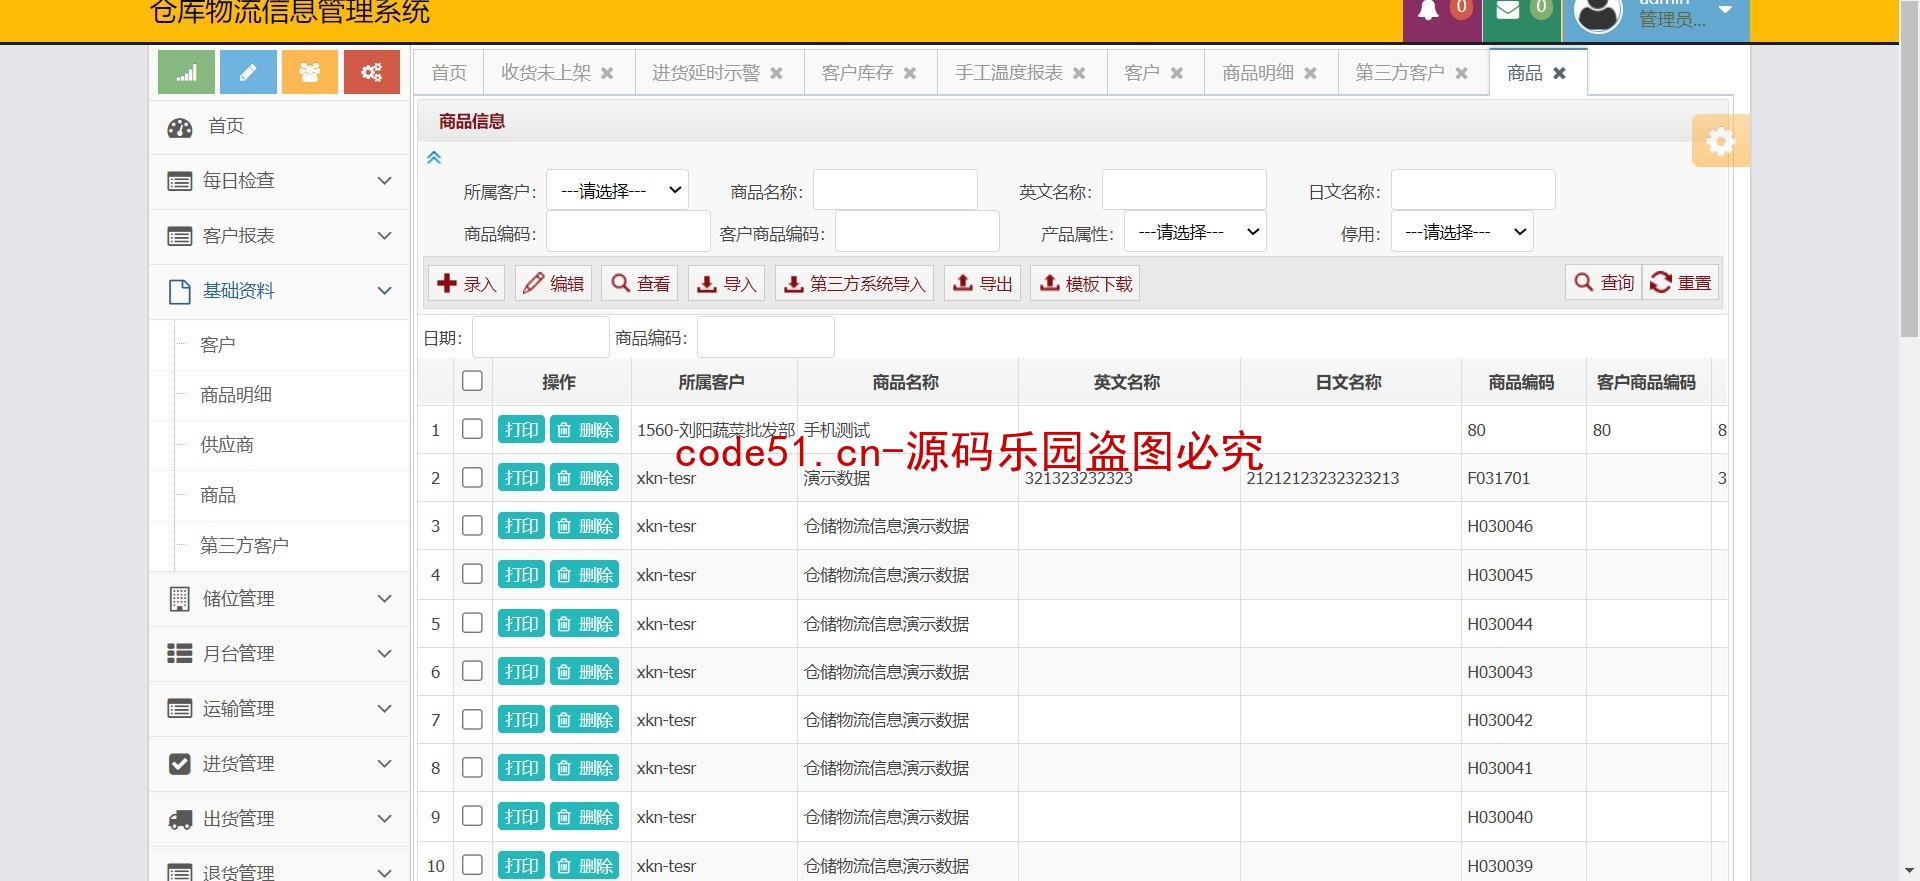Viewport: 1920px width, 881px height.
Task: Close the 商品 tab
Action: pyautogui.click(x=1560, y=73)
